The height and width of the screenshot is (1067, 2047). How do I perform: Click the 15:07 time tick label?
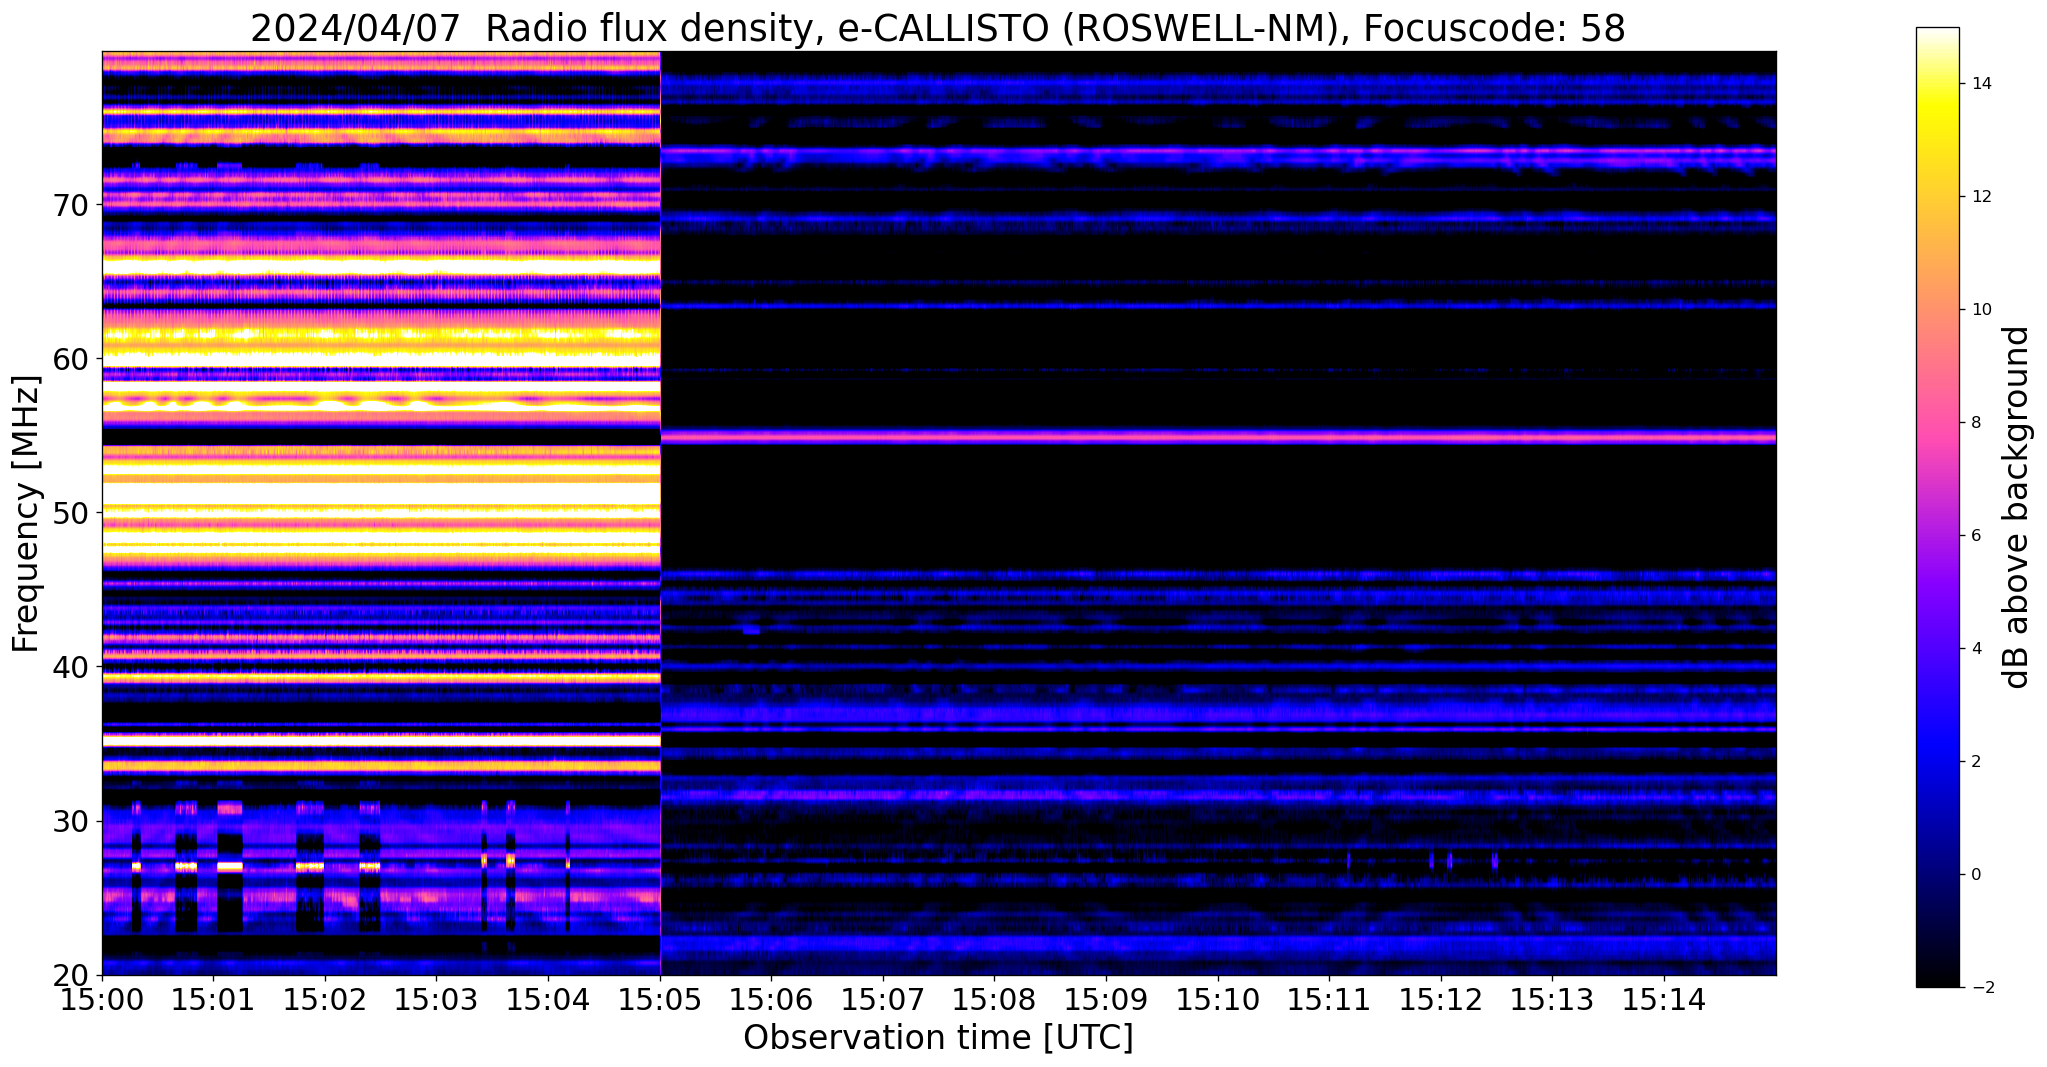coord(883,998)
